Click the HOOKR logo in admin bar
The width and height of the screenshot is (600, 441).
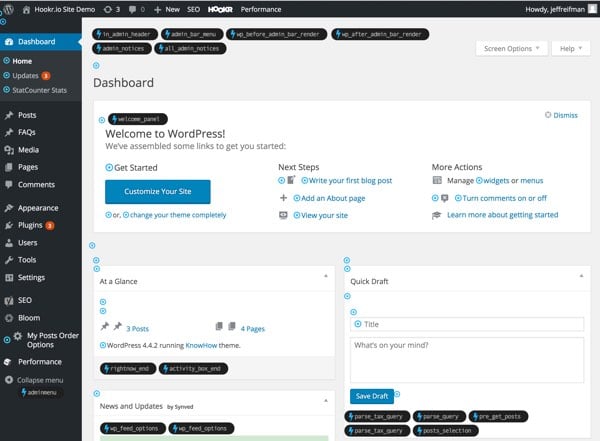click(x=220, y=9)
